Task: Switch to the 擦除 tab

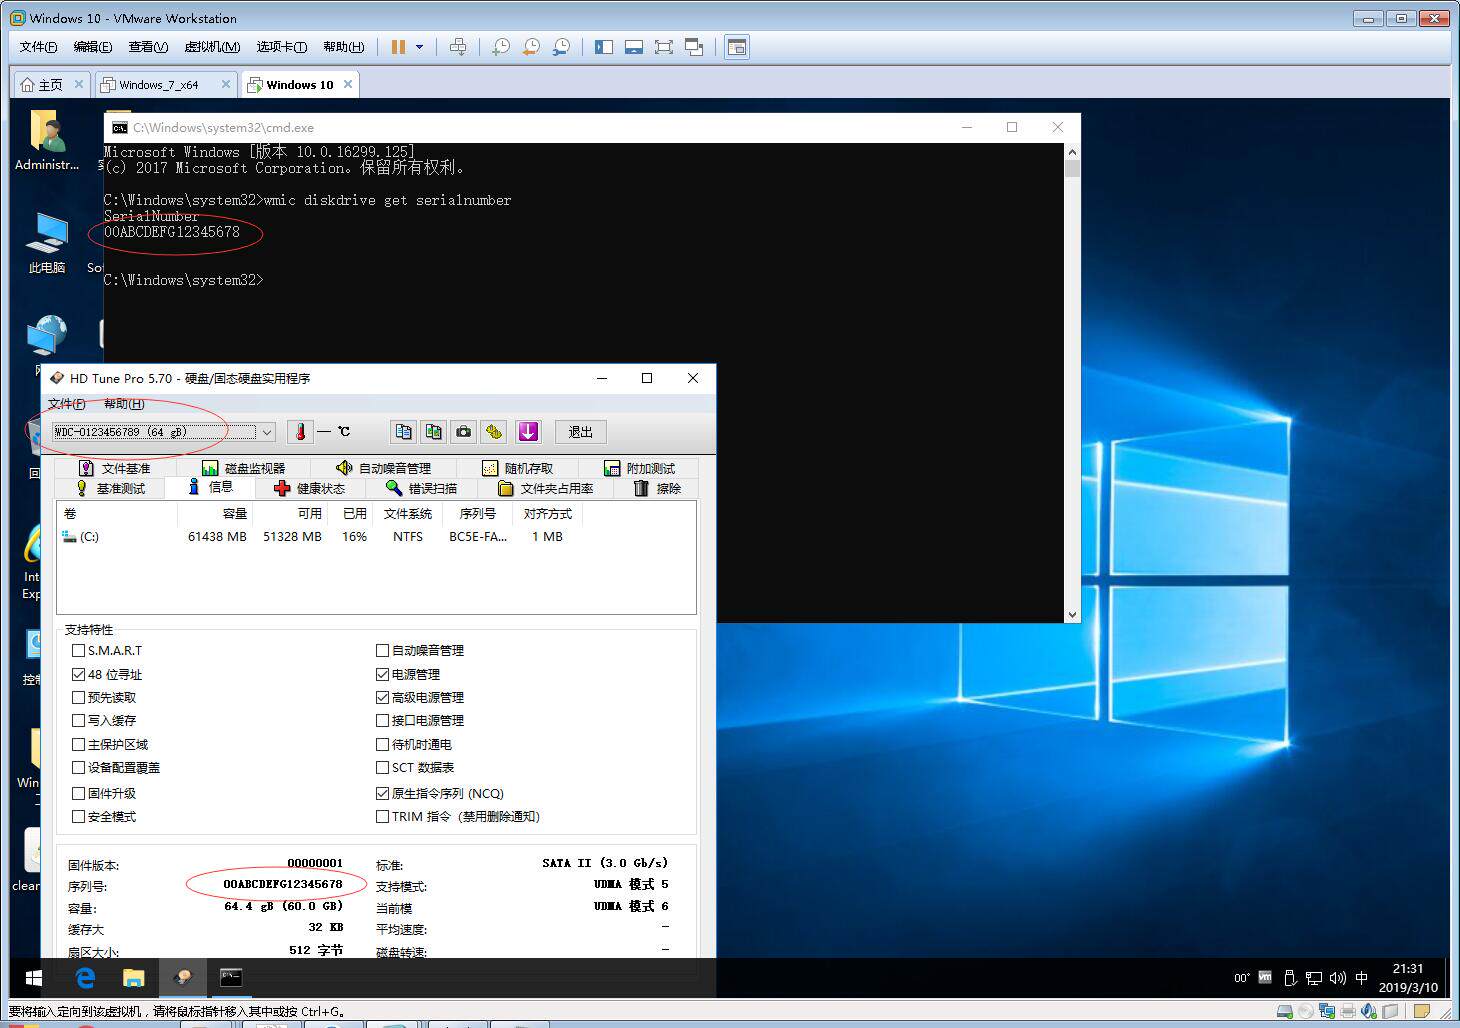Action: 658,488
